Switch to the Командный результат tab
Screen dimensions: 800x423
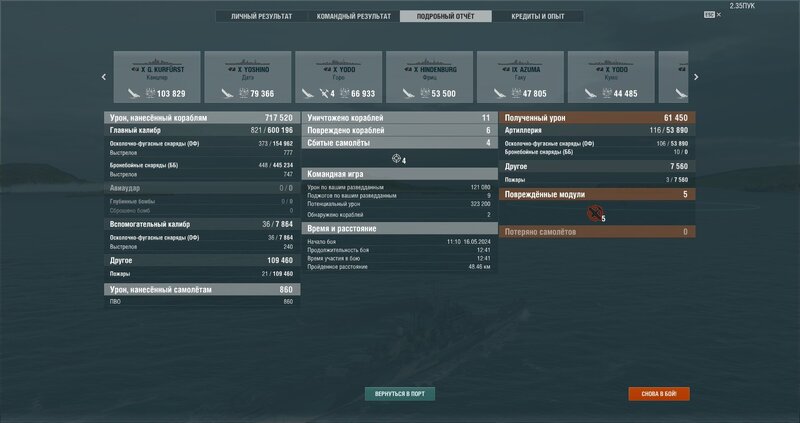[354, 16]
